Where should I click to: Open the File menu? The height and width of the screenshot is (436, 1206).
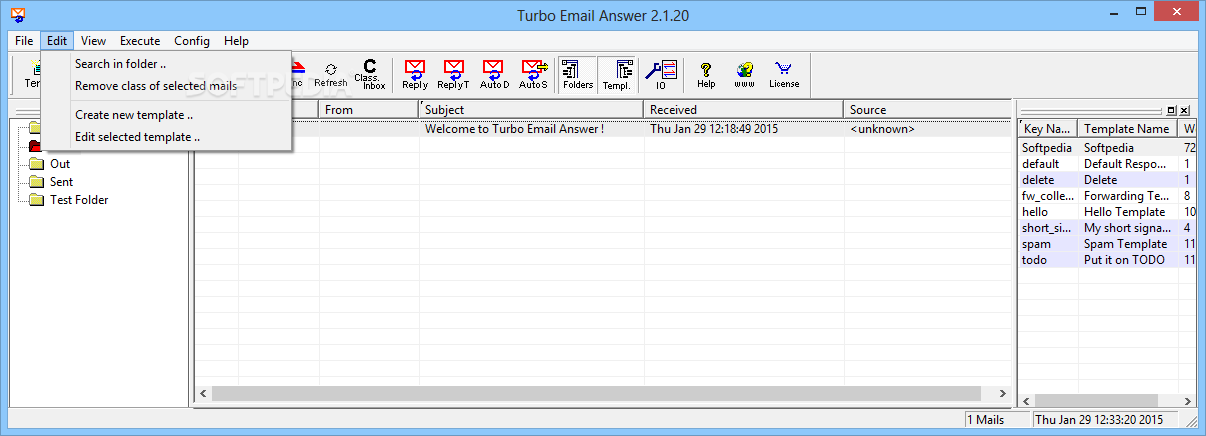tap(24, 41)
